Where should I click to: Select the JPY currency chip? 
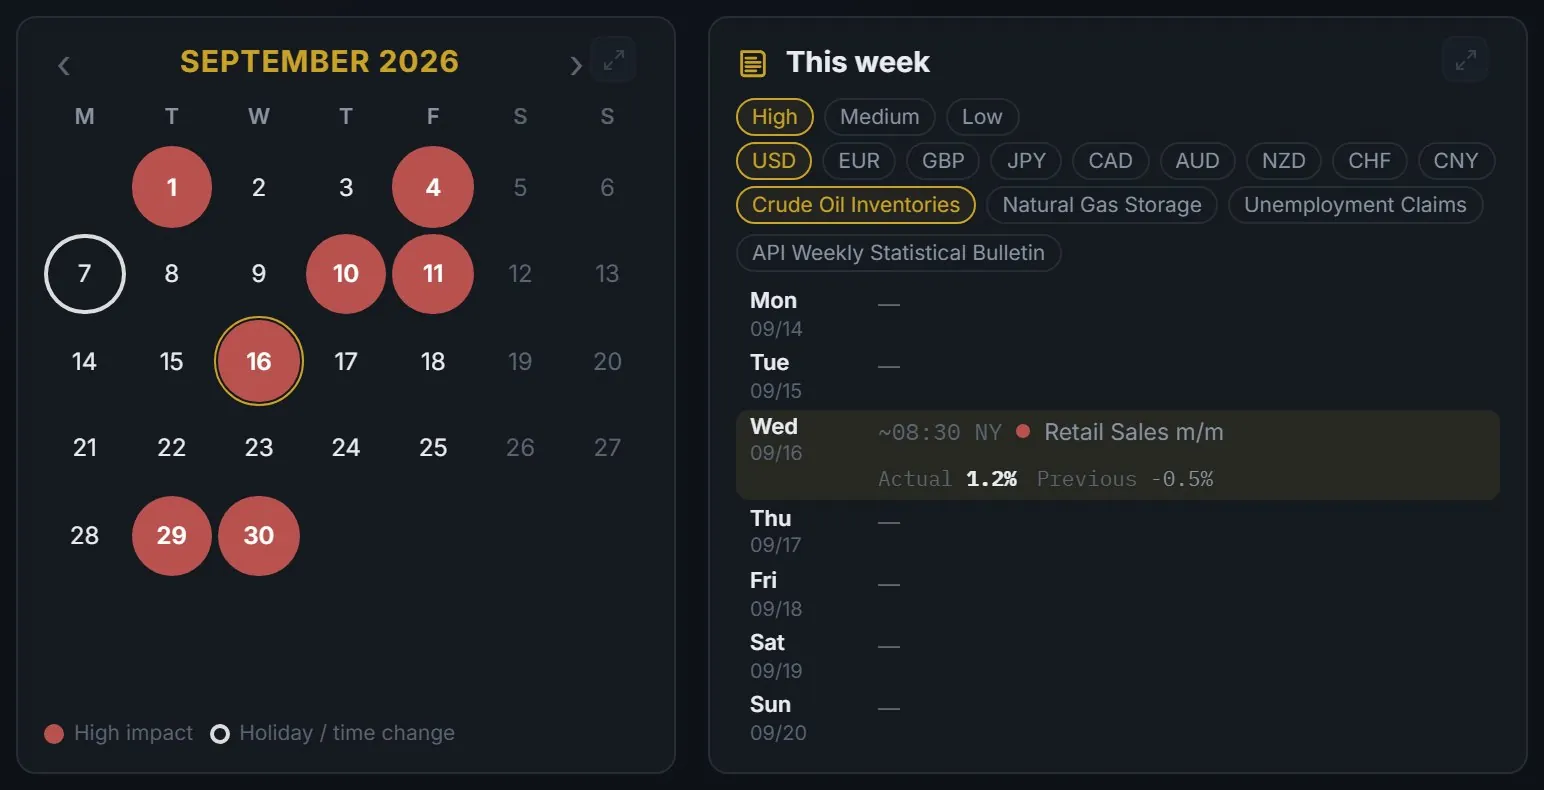(1026, 161)
